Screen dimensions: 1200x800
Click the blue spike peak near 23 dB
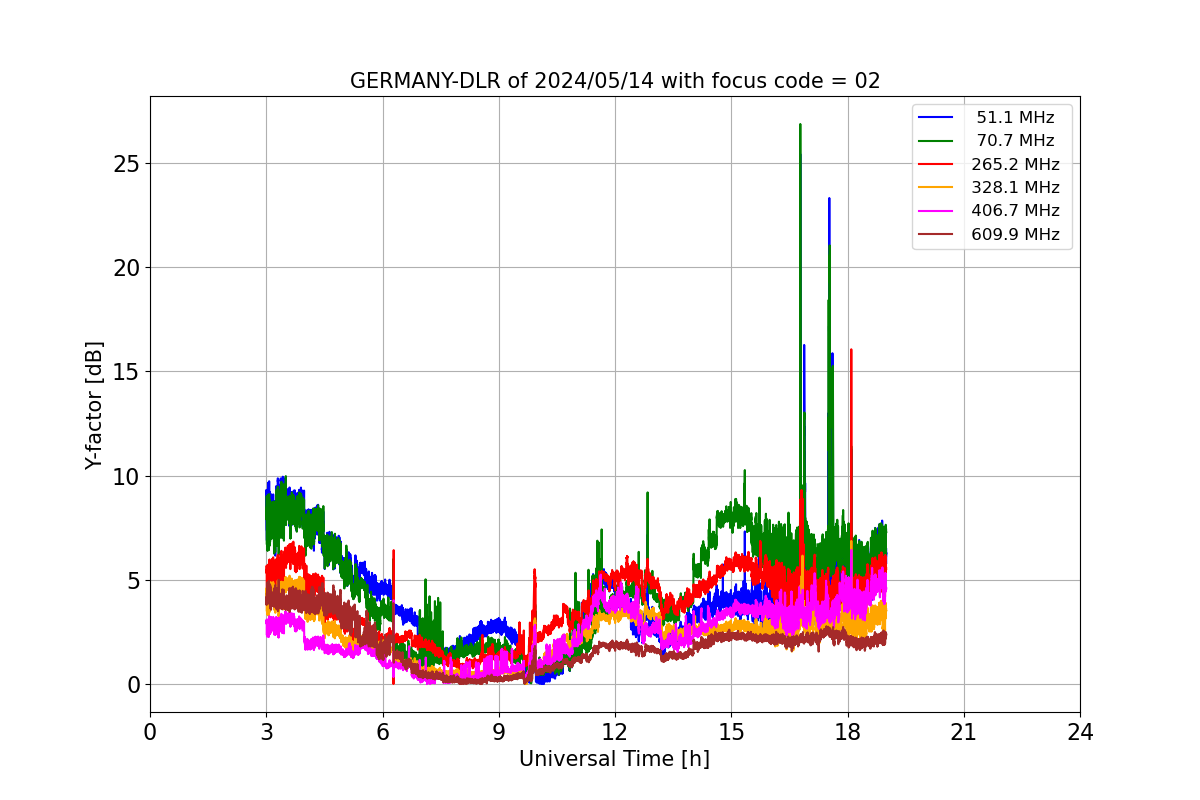point(829,199)
